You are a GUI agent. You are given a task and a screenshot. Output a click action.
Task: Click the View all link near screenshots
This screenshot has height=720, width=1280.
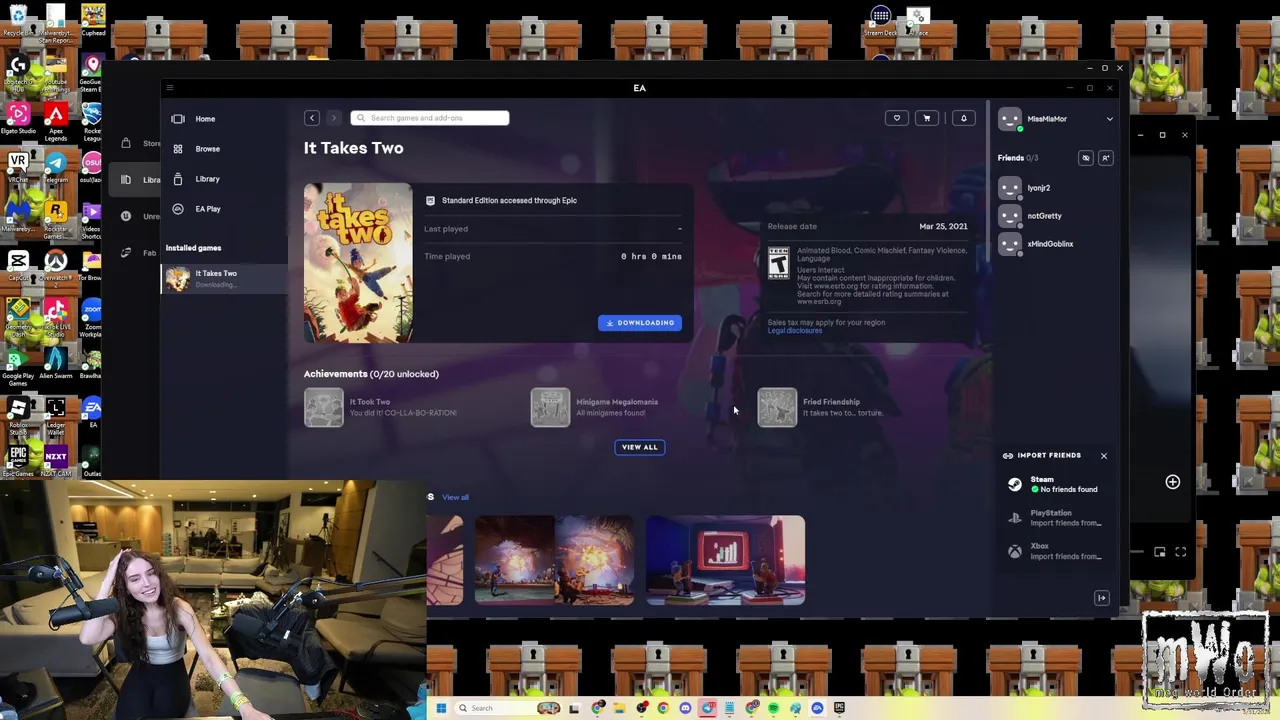point(455,497)
